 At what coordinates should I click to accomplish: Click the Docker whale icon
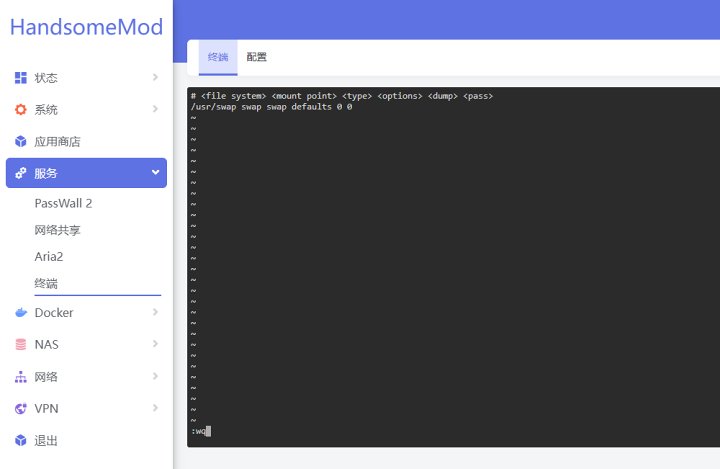[x=21, y=313]
